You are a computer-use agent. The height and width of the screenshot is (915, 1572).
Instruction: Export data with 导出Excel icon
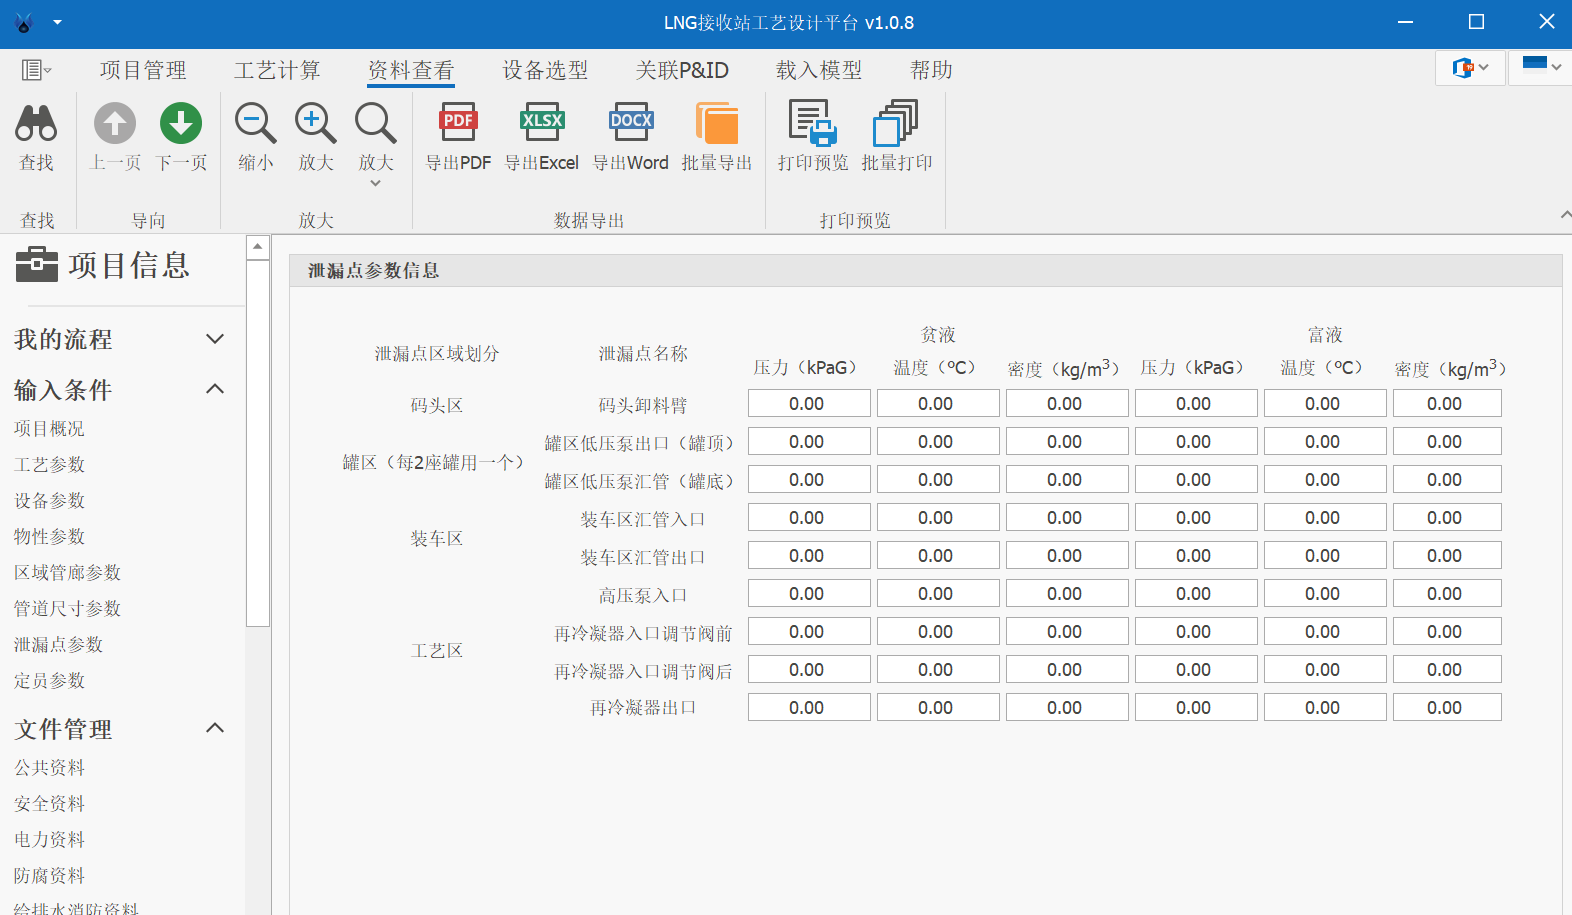(542, 124)
